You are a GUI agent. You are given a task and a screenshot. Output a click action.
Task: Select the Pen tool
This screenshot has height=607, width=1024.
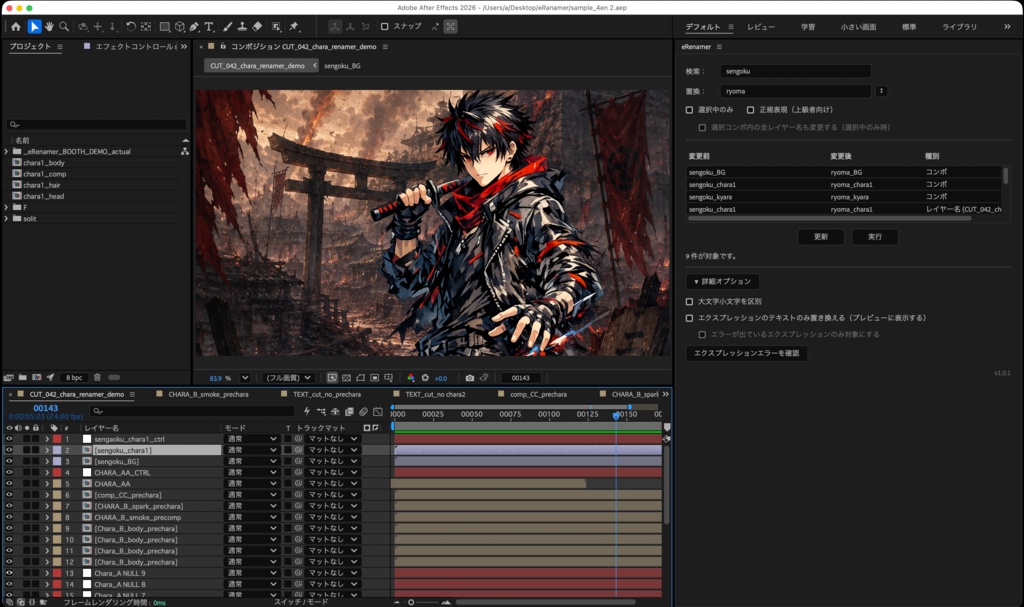click(194, 27)
